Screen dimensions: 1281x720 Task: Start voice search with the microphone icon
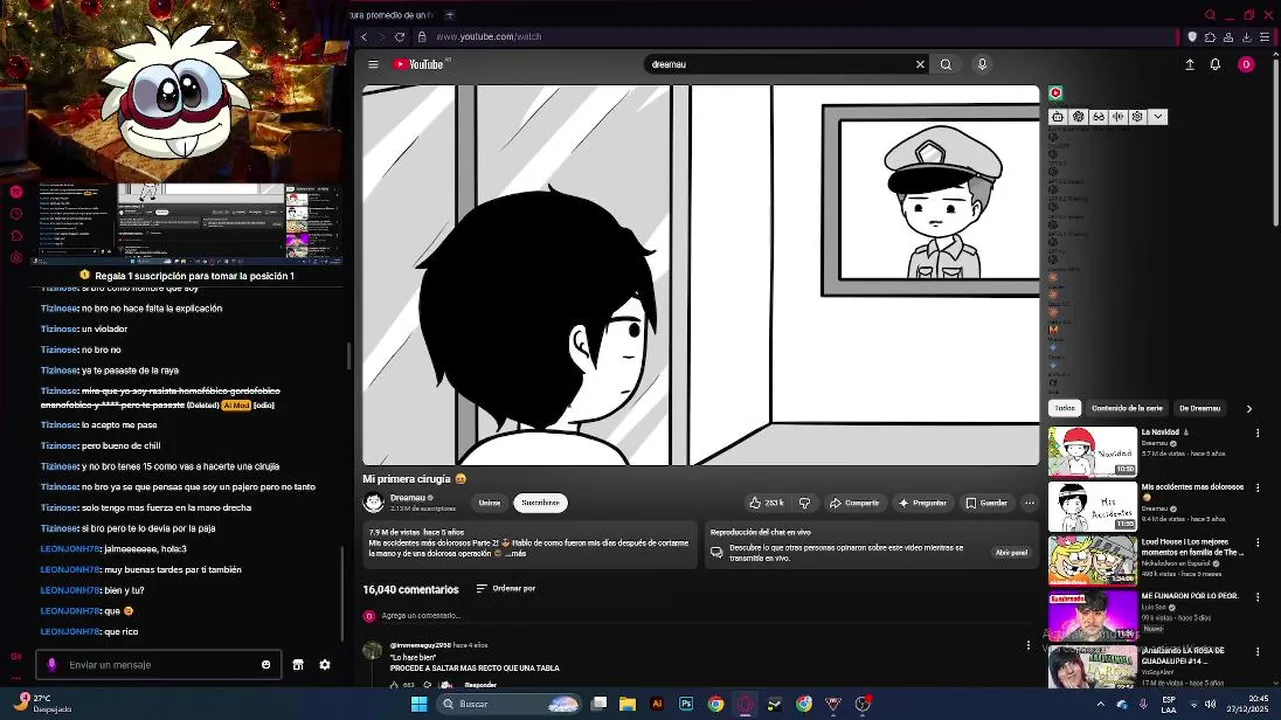(982, 64)
